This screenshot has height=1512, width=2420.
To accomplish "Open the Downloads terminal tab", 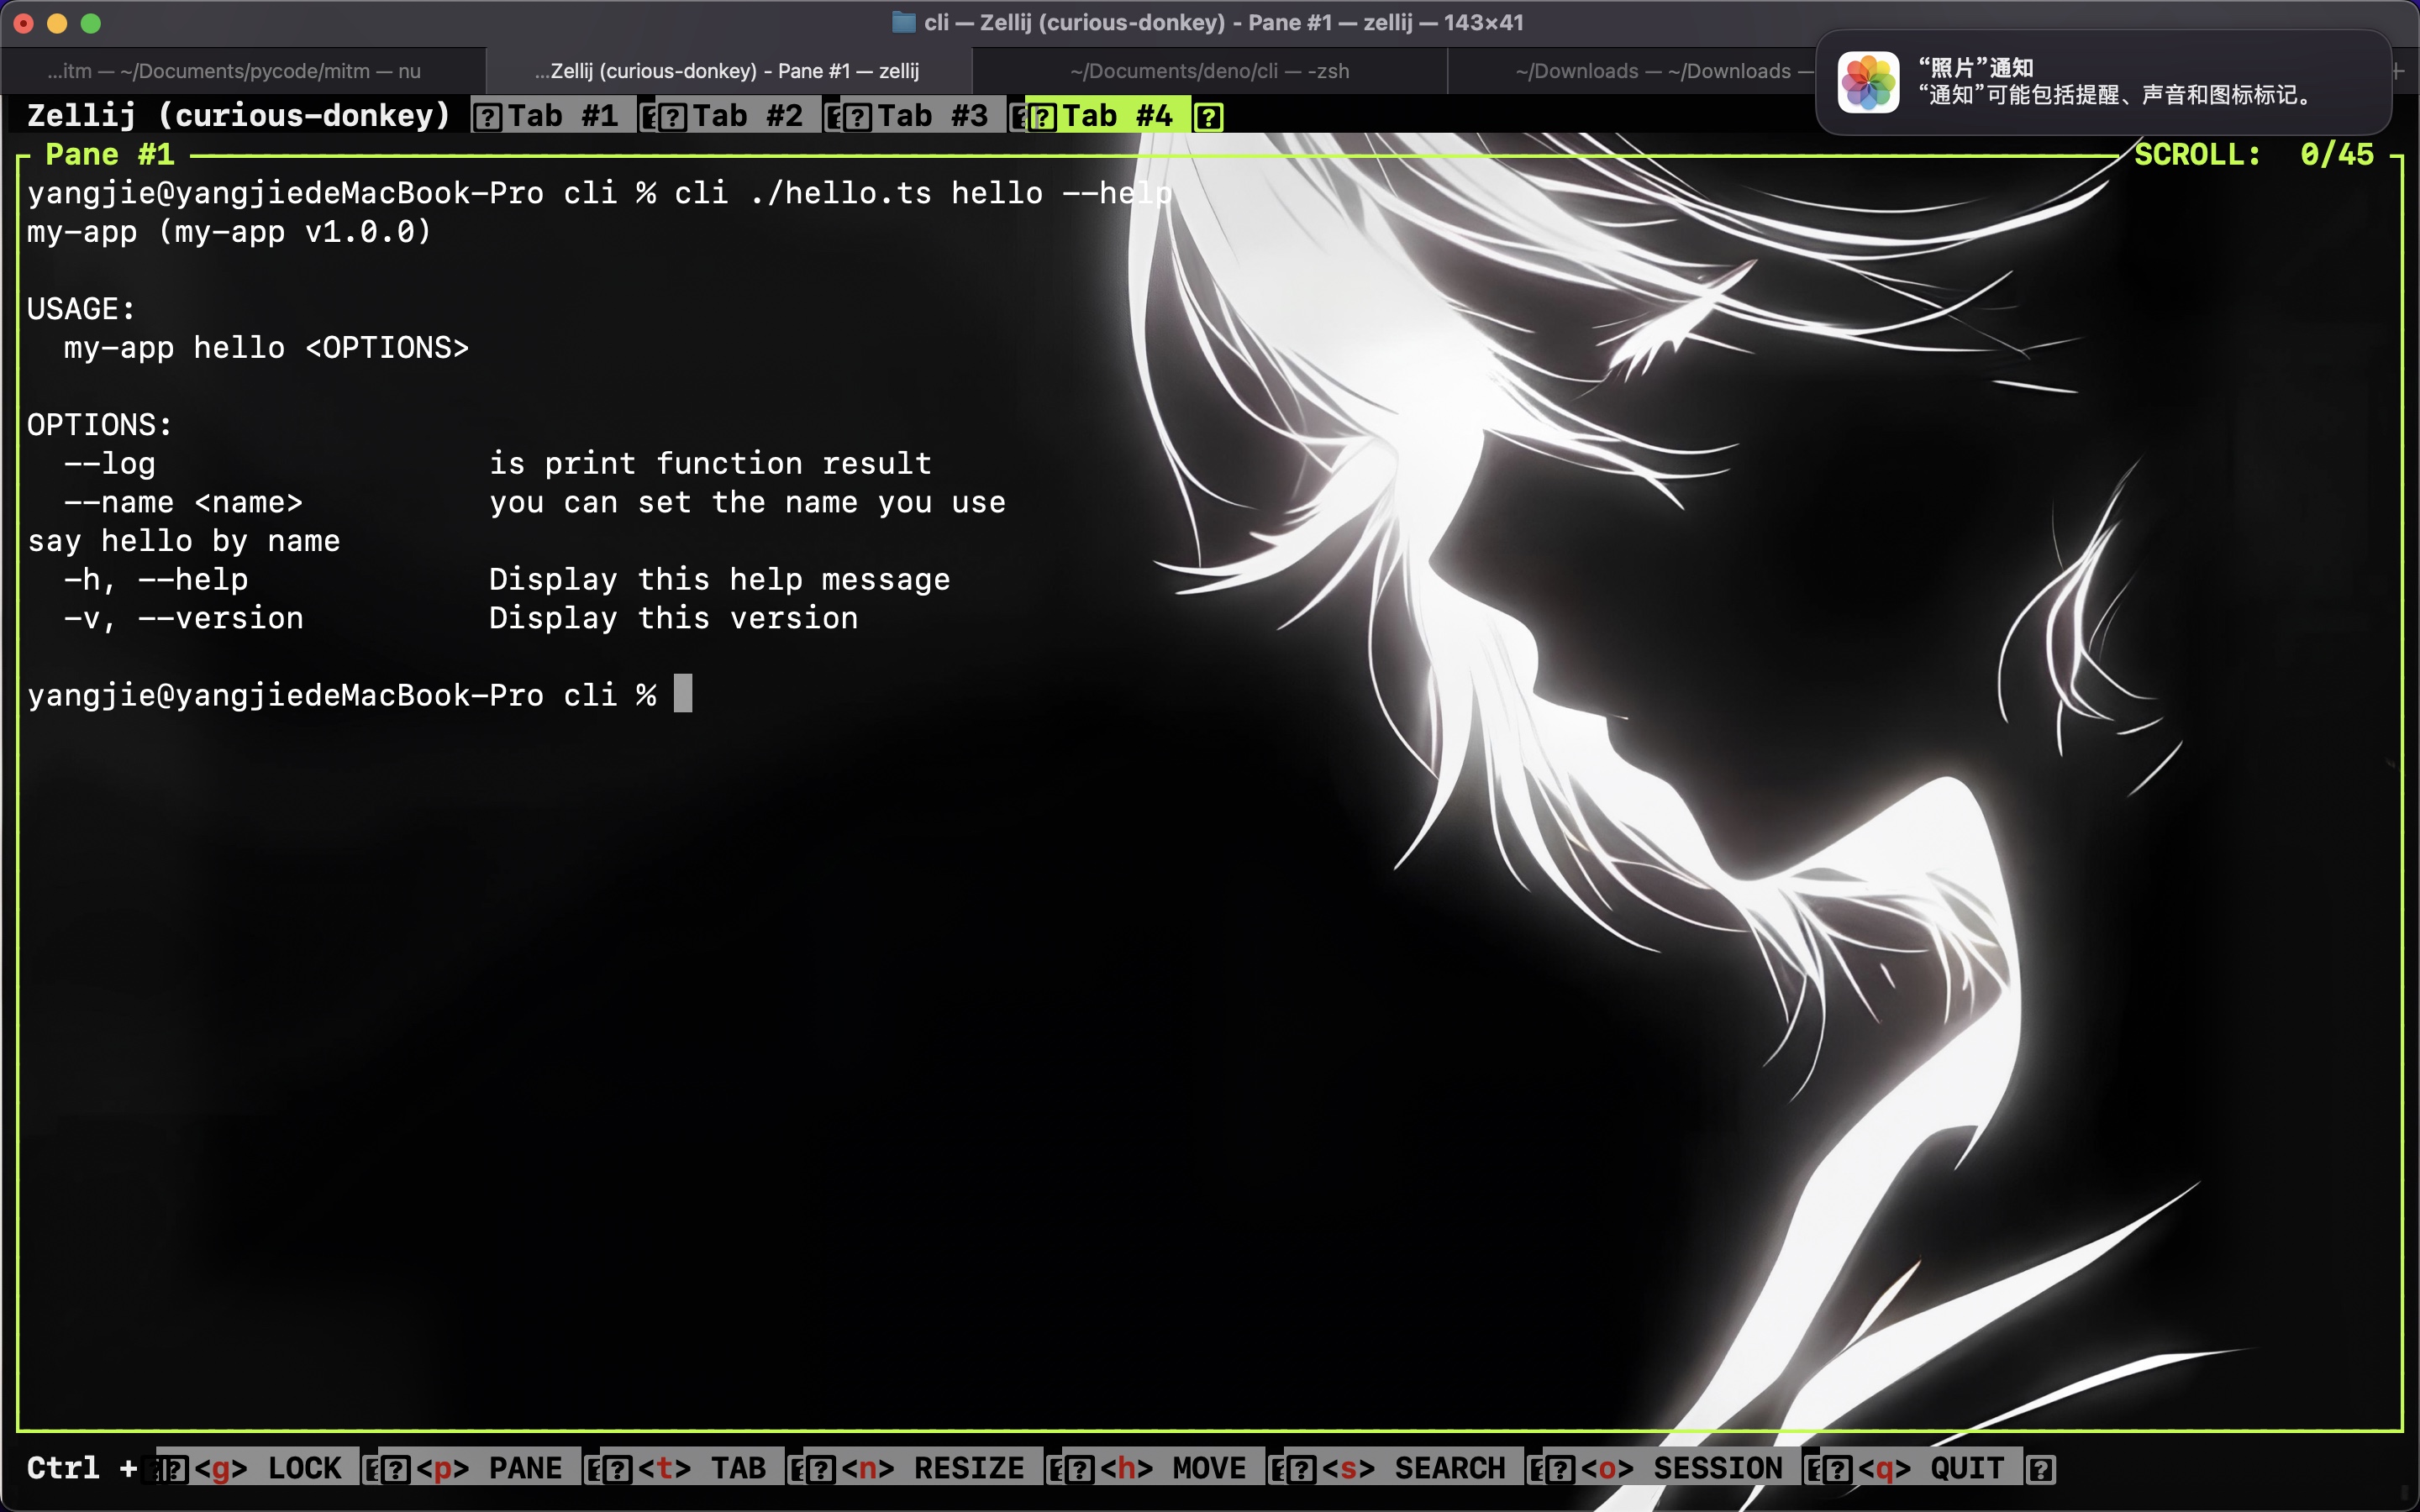I will point(1652,71).
